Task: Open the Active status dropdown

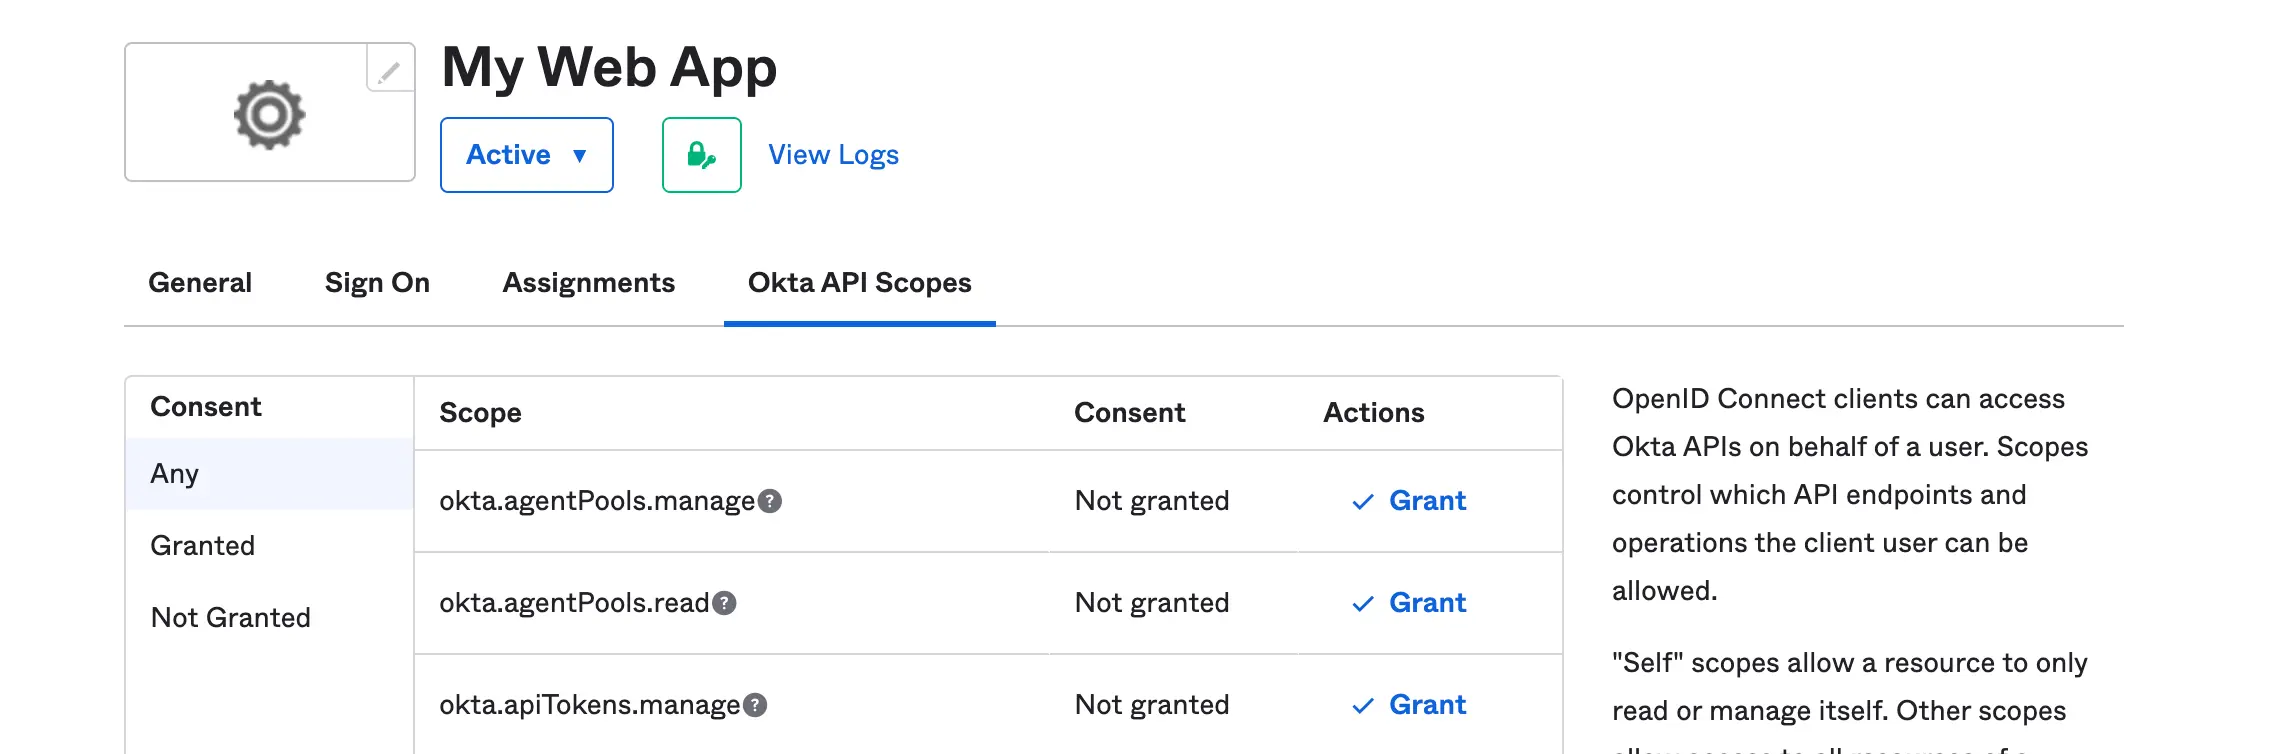Action: pyautogui.click(x=527, y=155)
